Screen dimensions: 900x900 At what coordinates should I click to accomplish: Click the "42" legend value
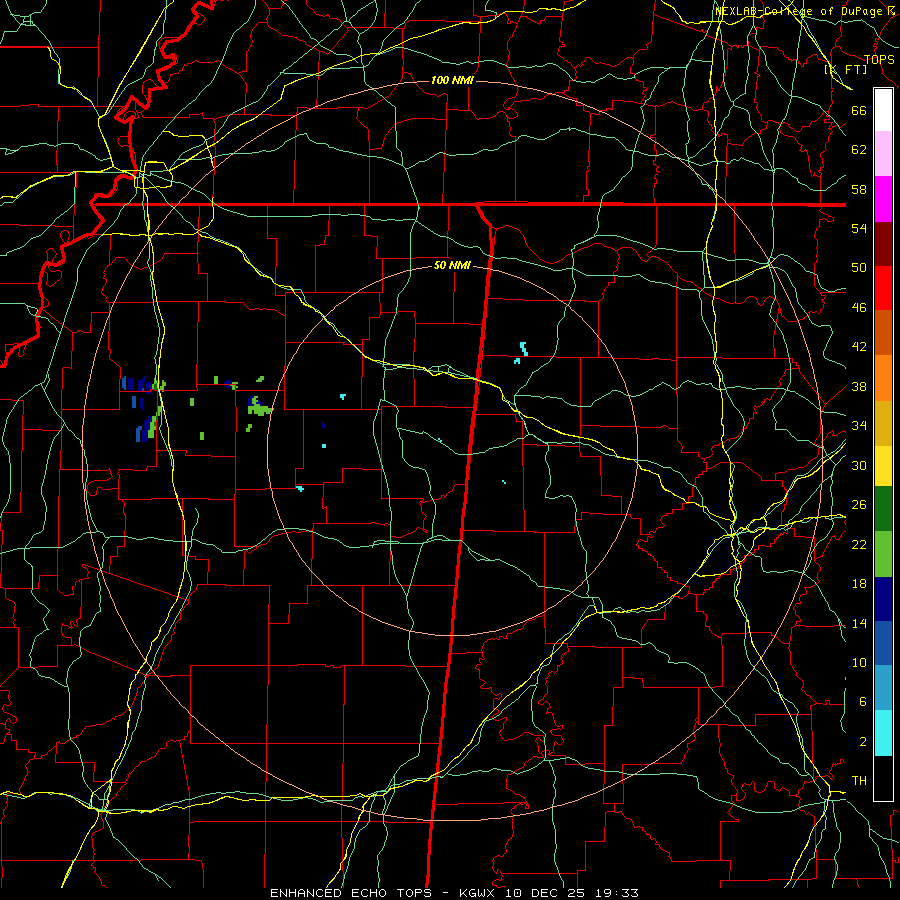[x=859, y=347]
